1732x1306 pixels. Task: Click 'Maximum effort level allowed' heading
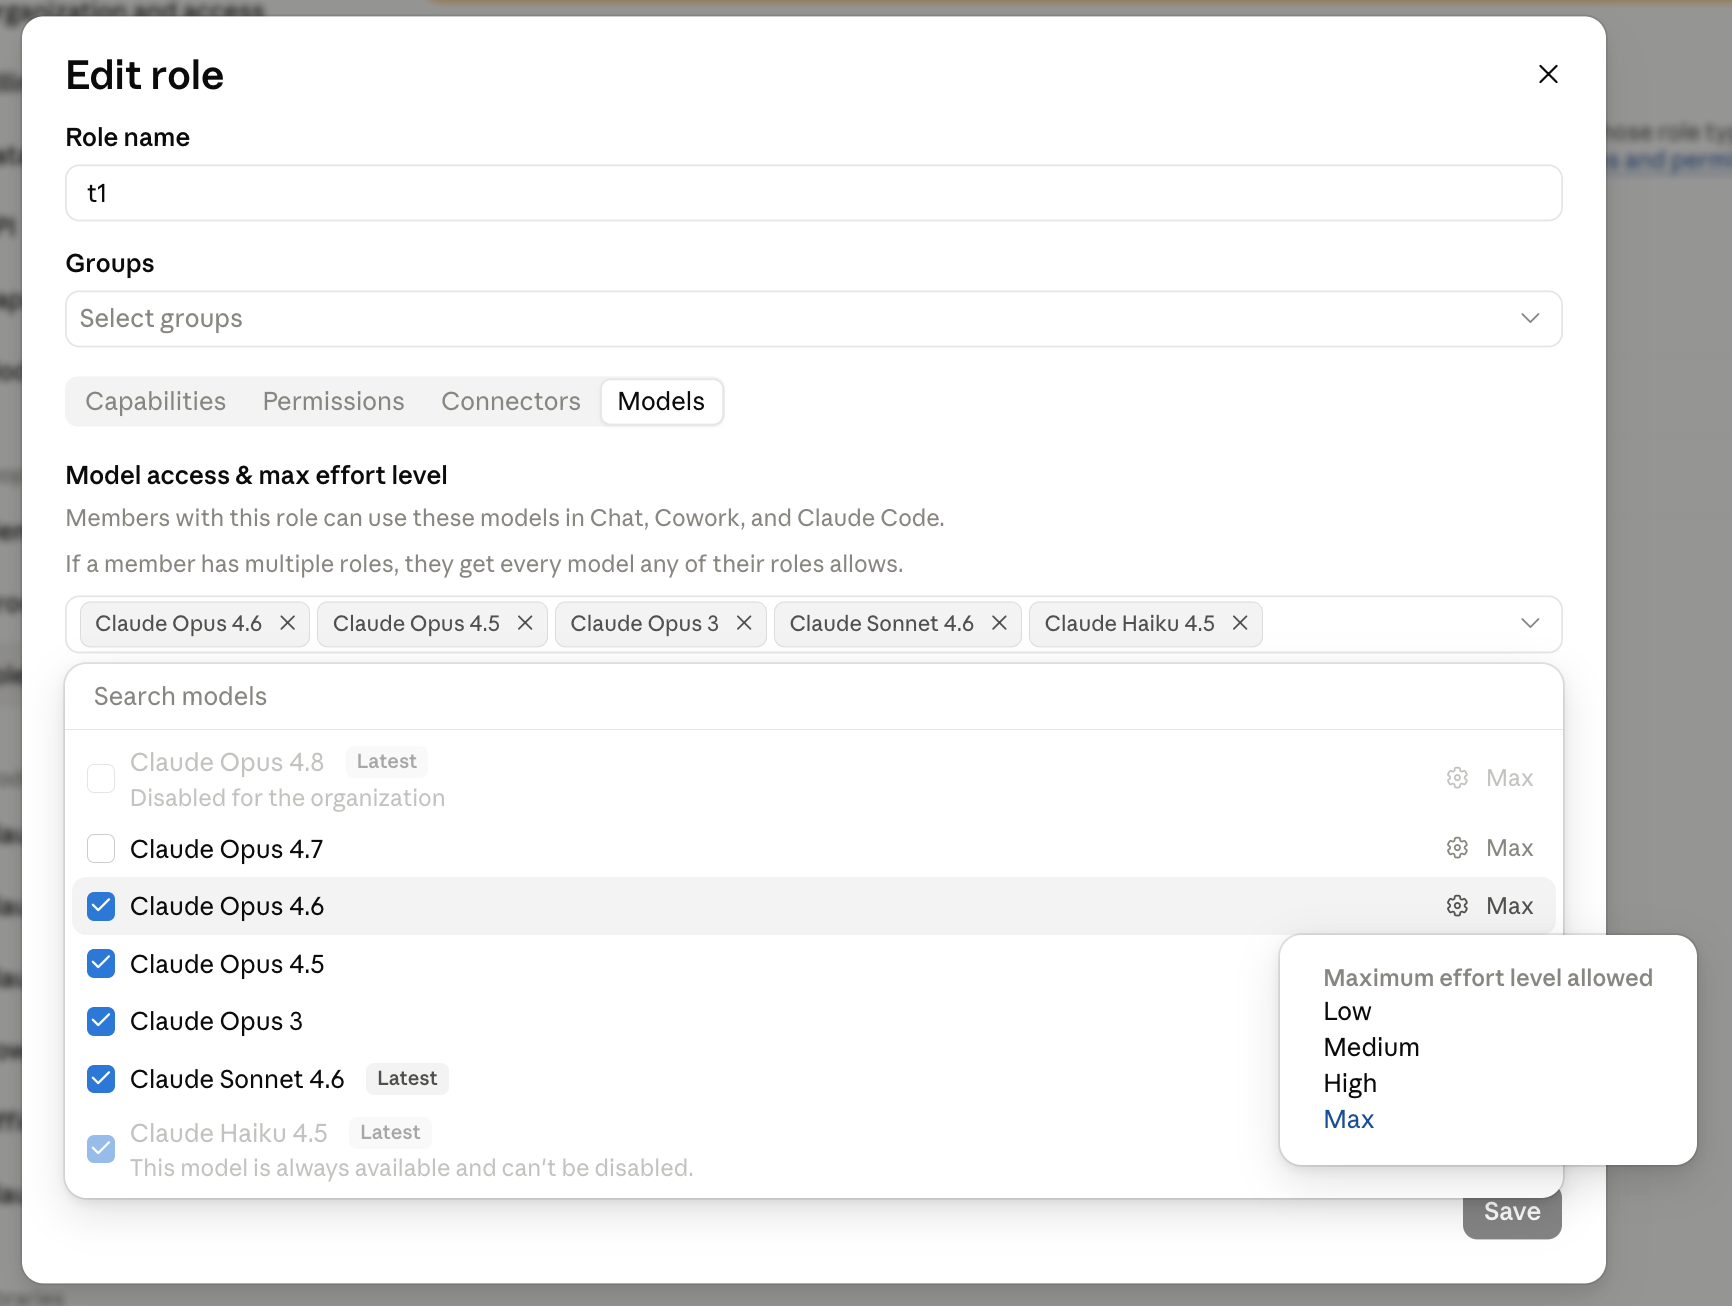[x=1488, y=978]
